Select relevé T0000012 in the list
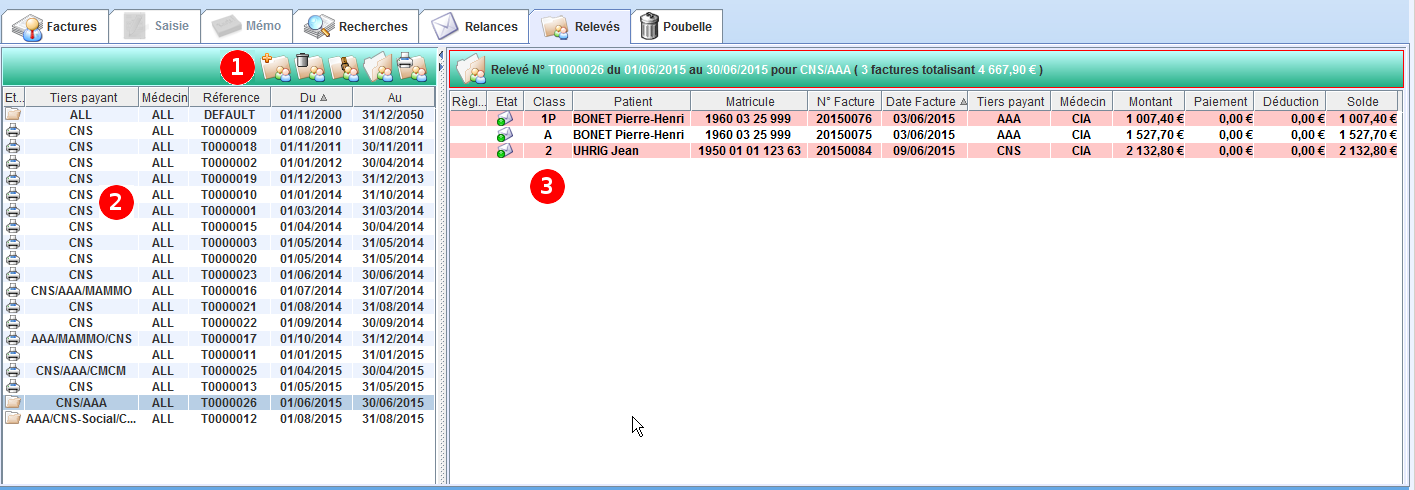 pos(230,419)
